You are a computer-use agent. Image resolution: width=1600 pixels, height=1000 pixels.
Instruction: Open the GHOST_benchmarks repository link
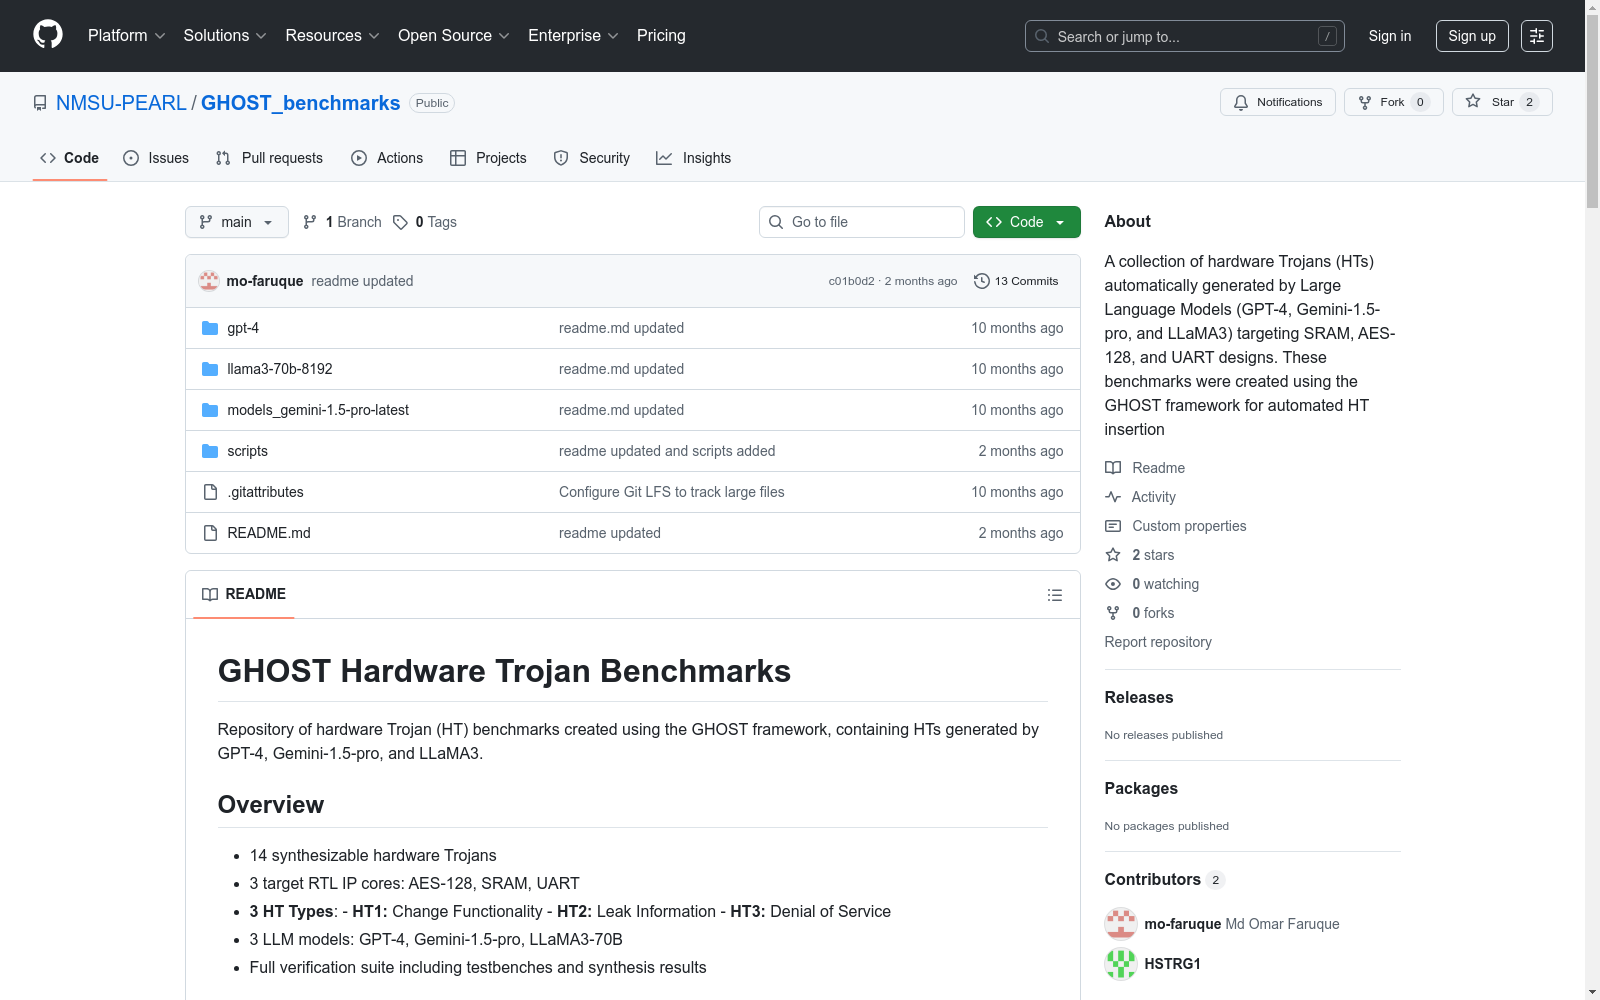[300, 103]
